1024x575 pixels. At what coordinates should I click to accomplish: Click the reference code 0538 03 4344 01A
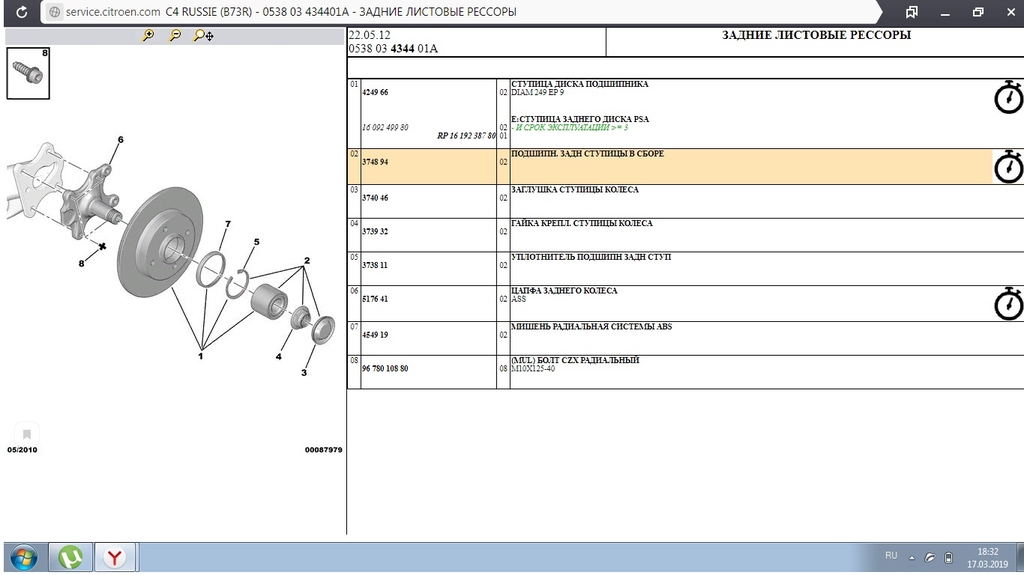pos(393,48)
